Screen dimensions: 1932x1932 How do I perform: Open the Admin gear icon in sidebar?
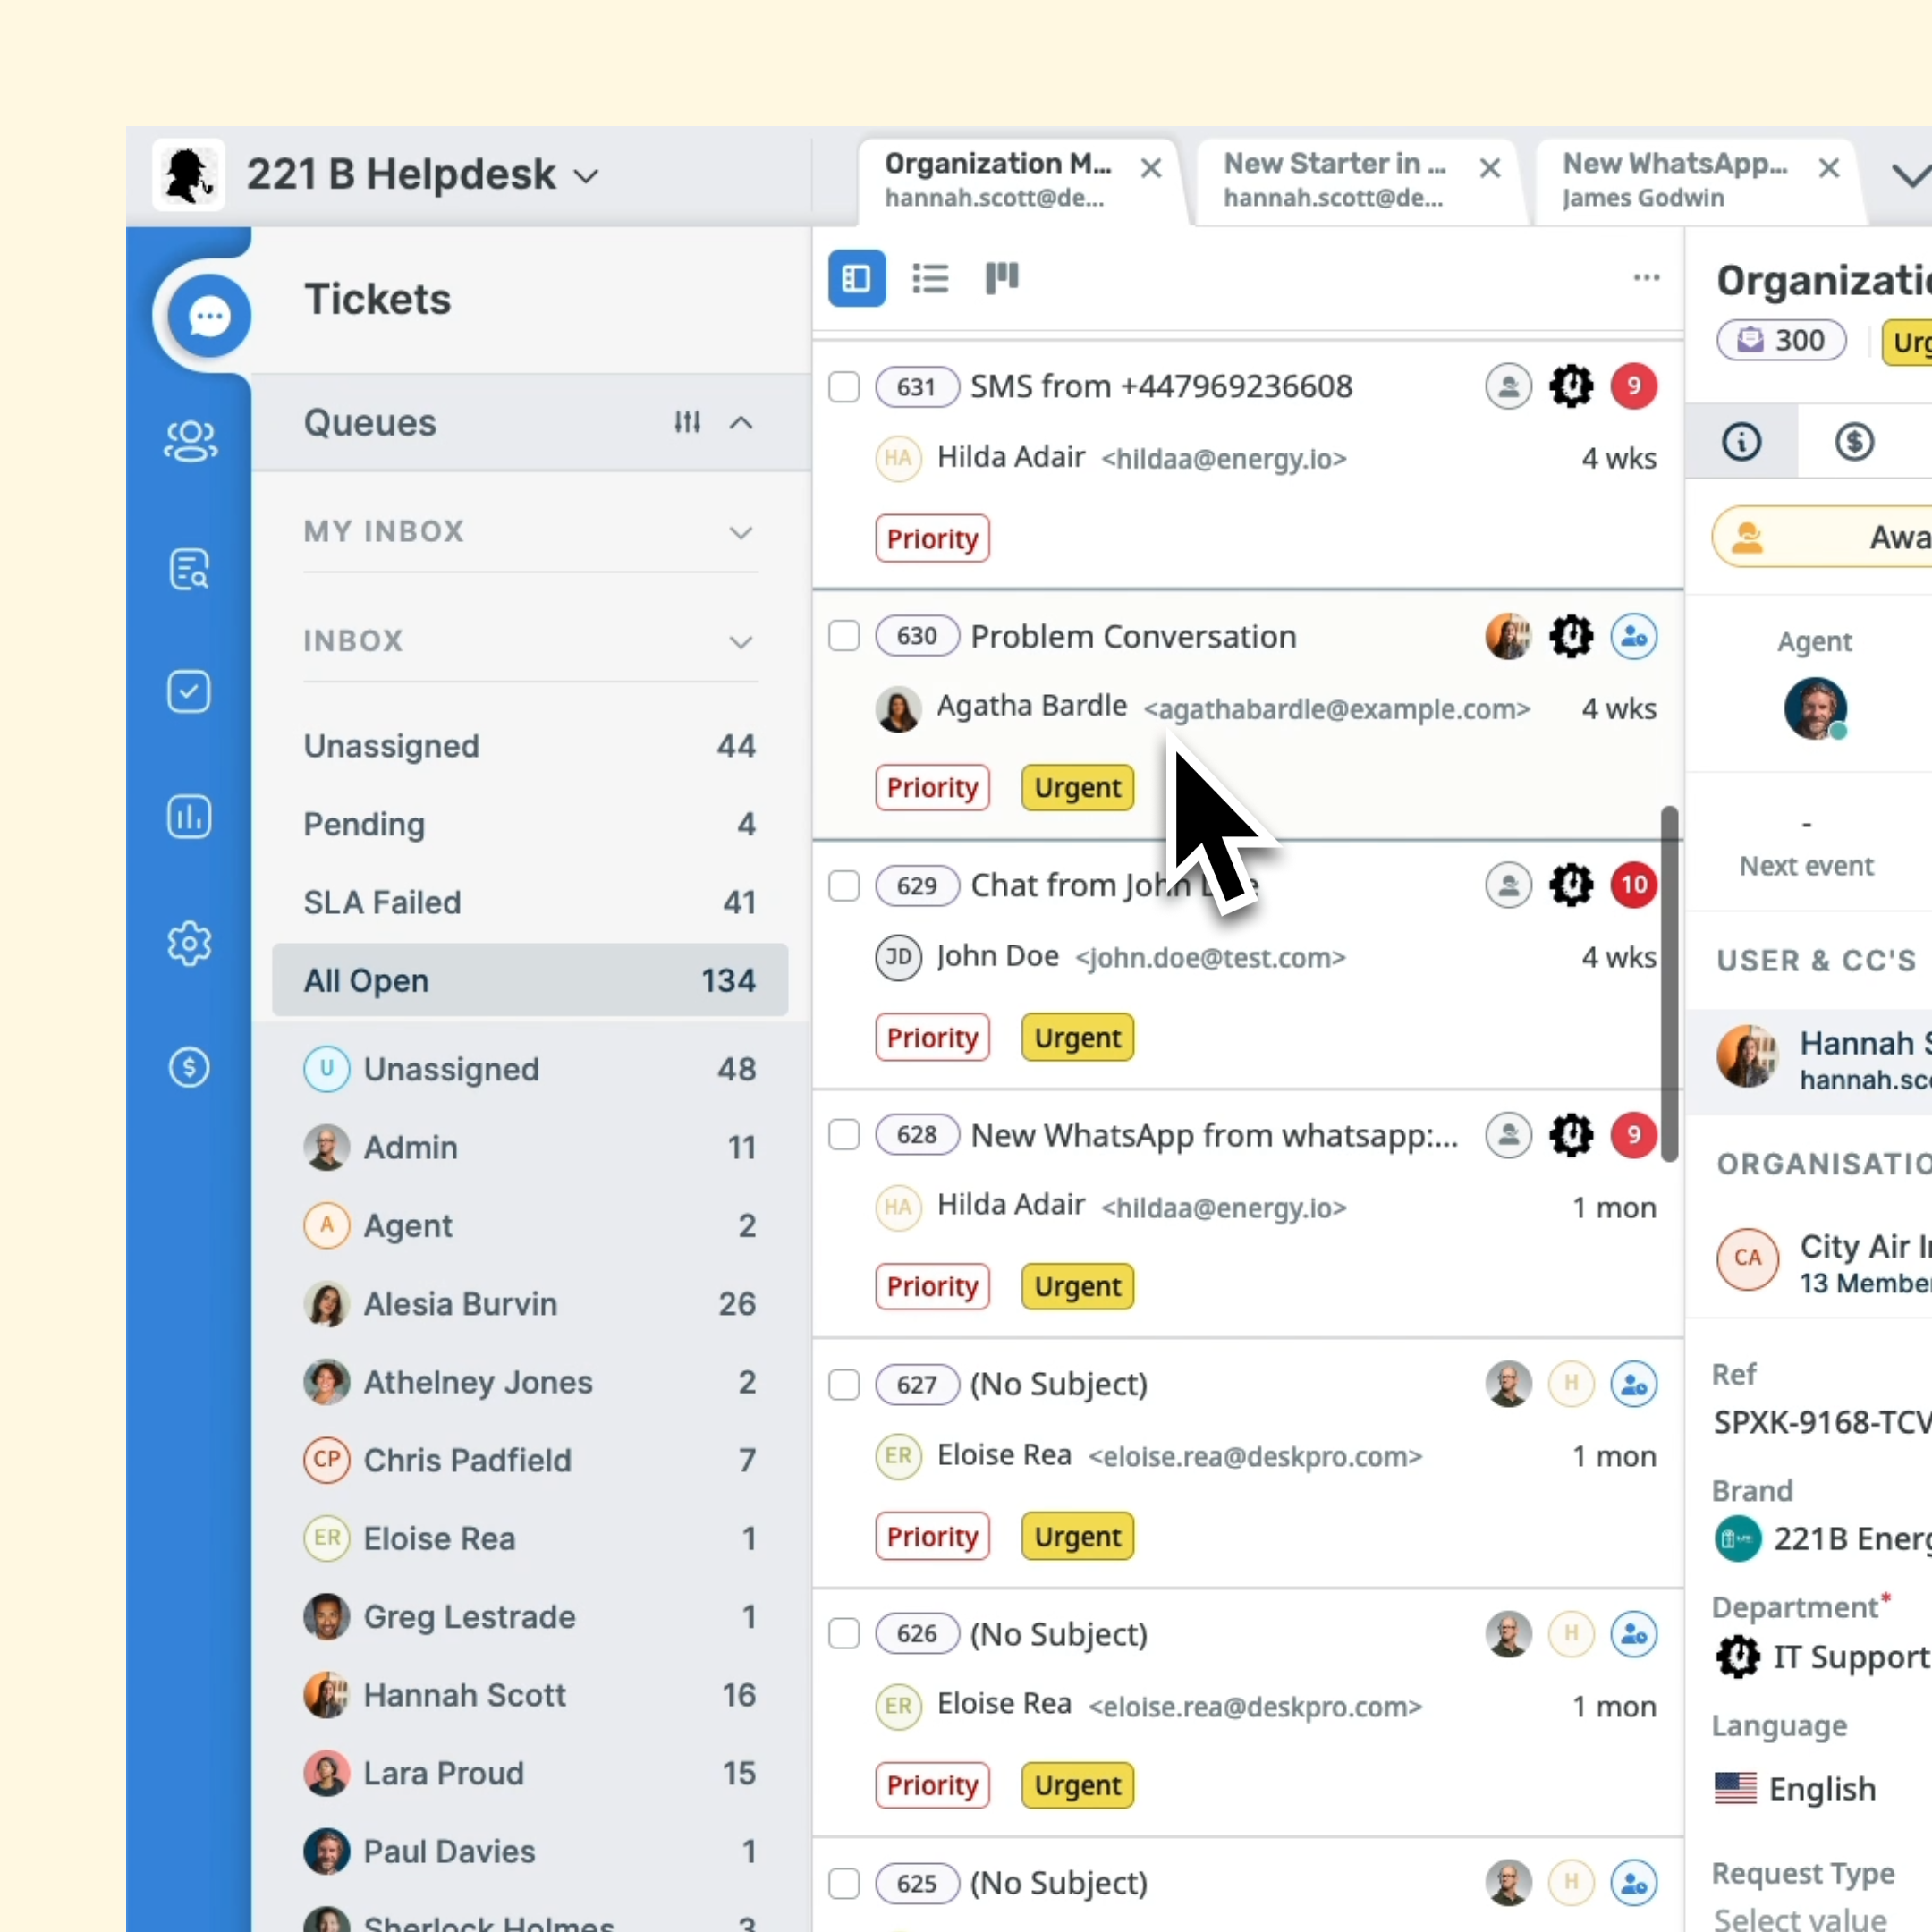(189, 943)
